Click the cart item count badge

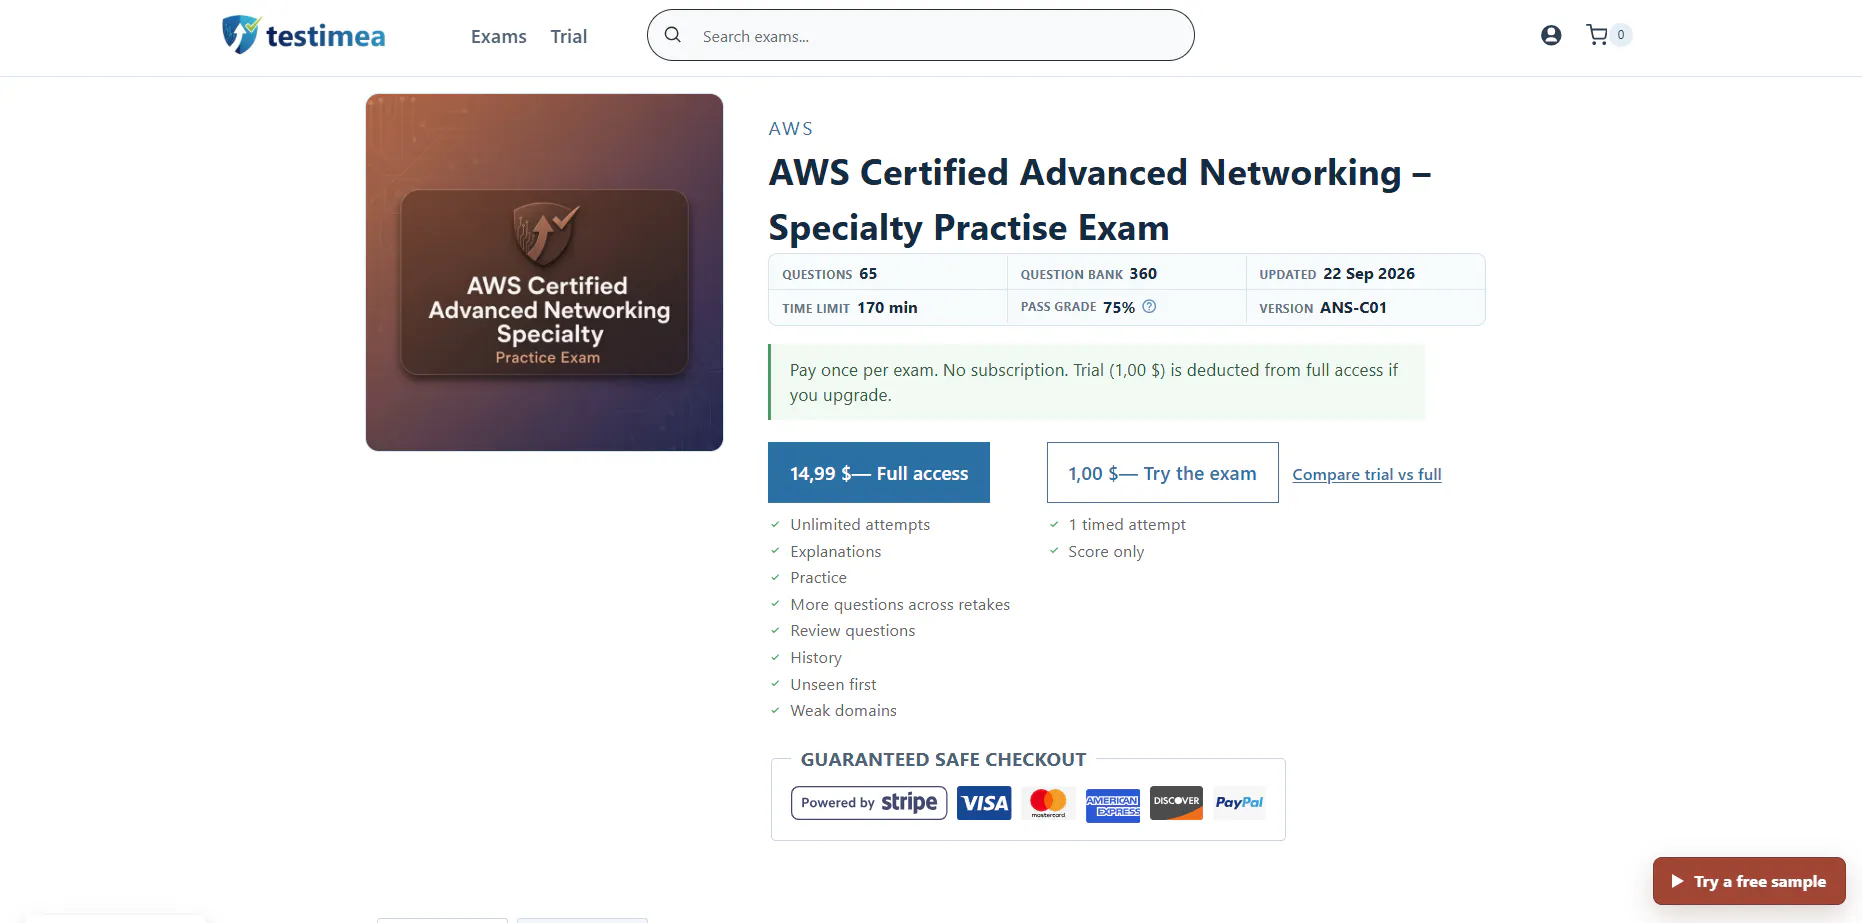pos(1621,35)
